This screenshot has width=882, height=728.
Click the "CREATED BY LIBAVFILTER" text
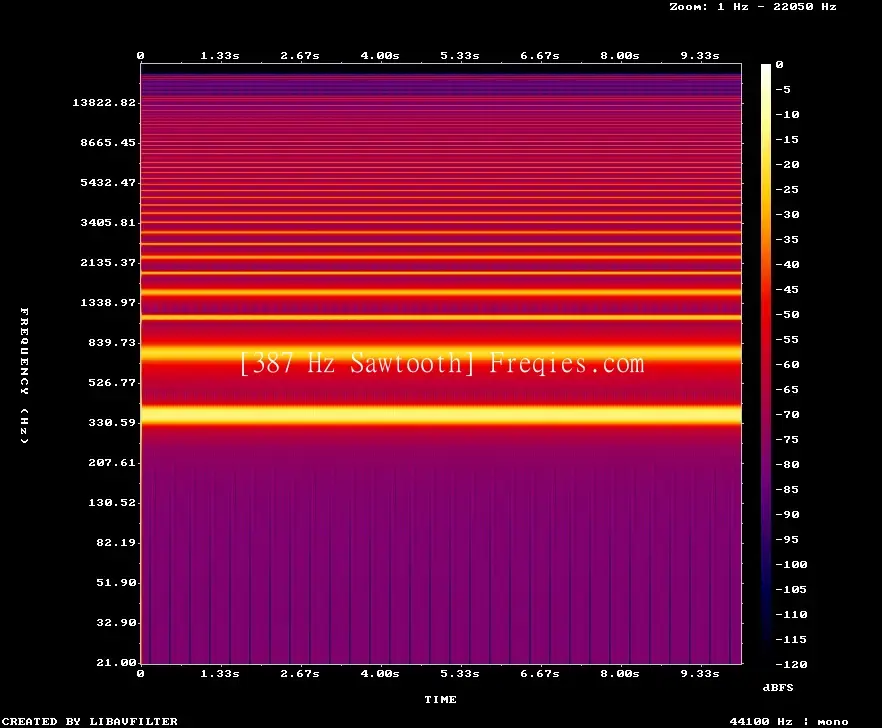click(x=89, y=721)
